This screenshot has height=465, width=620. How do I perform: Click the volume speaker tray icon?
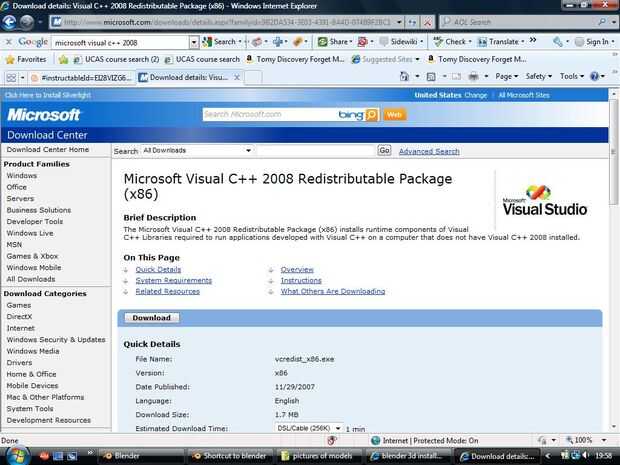point(585,456)
